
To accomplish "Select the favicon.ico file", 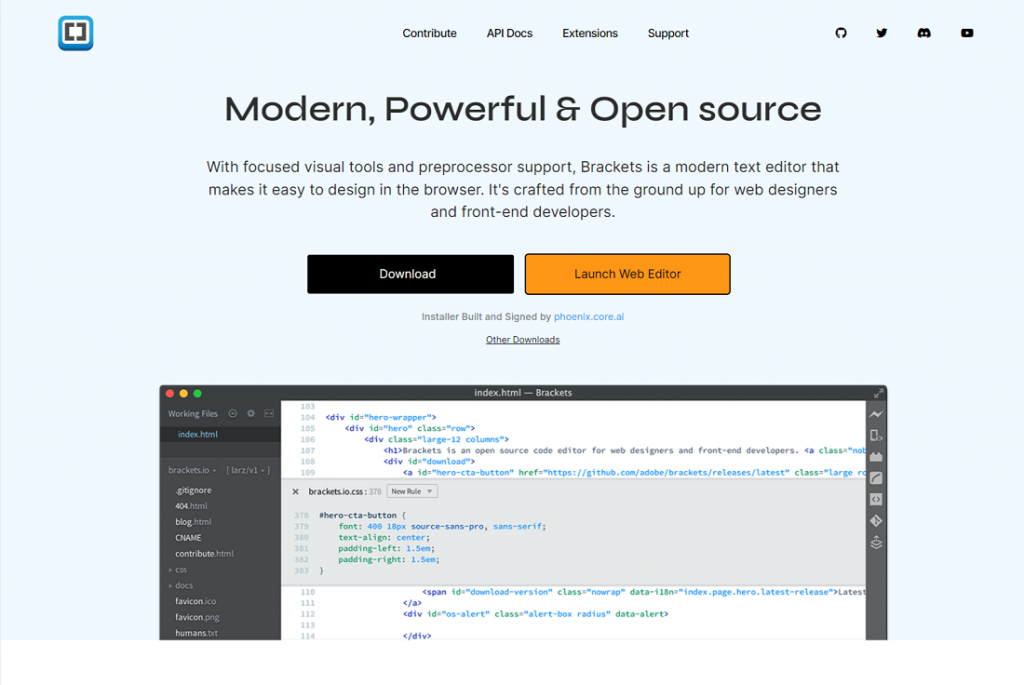I will point(195,601).
